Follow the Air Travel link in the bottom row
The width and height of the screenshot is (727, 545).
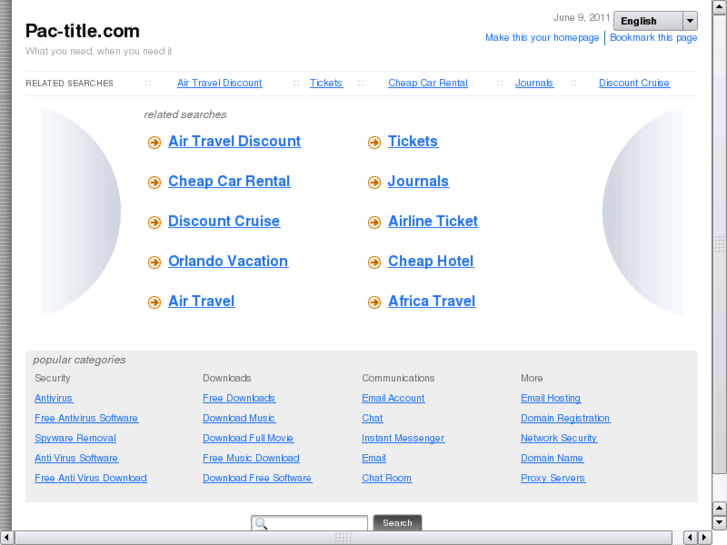(x=201, y=301)
